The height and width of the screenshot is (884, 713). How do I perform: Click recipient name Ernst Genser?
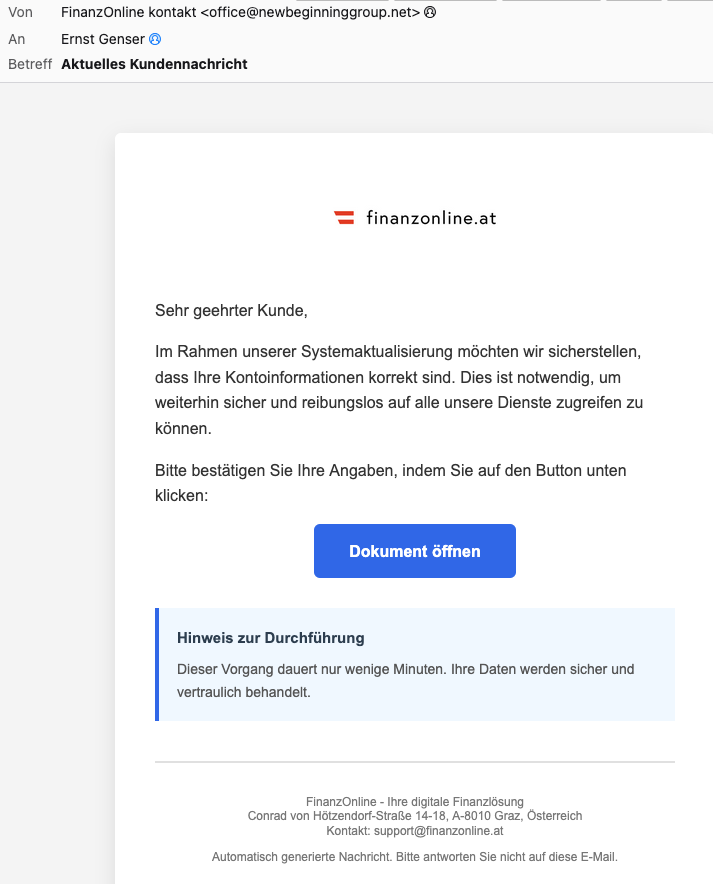tap(103, 39)
